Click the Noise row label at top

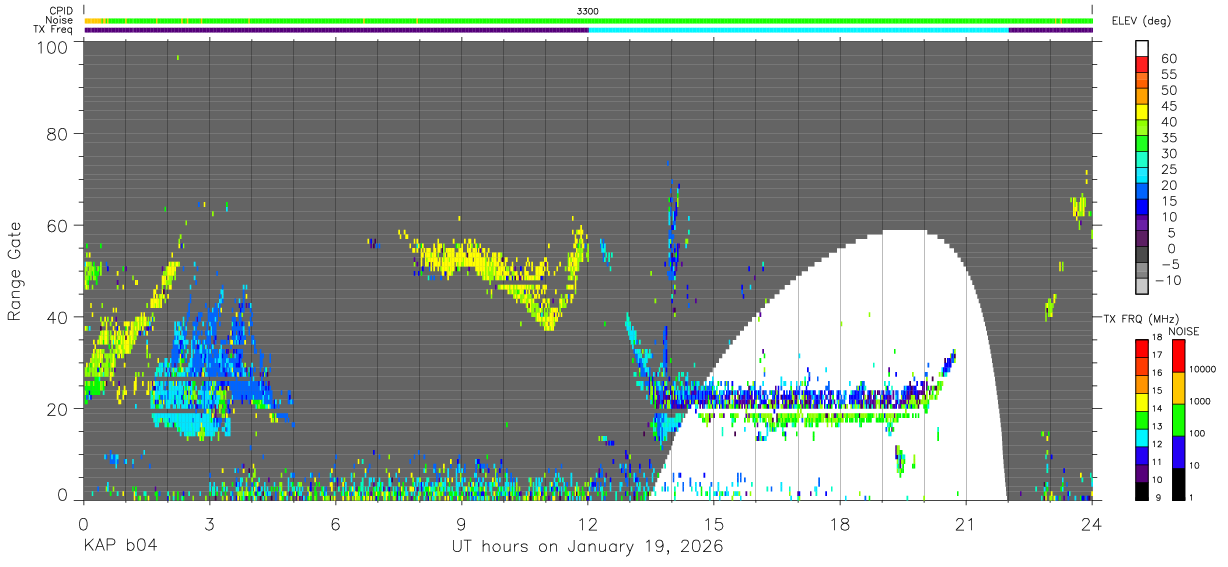pyautogui.click(x=60, y=20)
